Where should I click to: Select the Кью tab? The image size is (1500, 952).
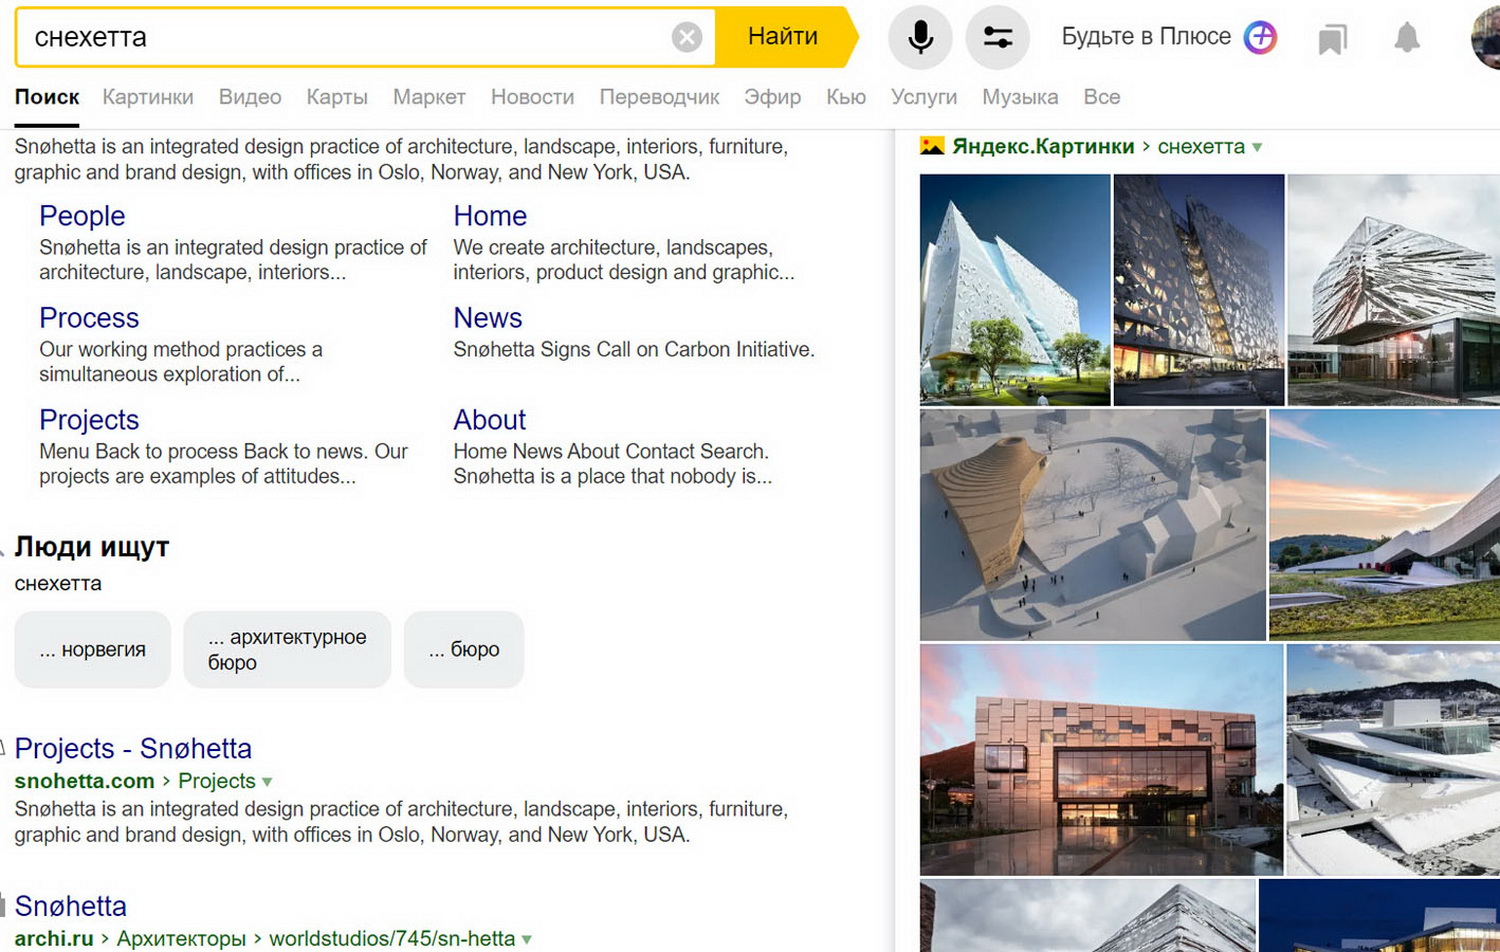[846, 97]
